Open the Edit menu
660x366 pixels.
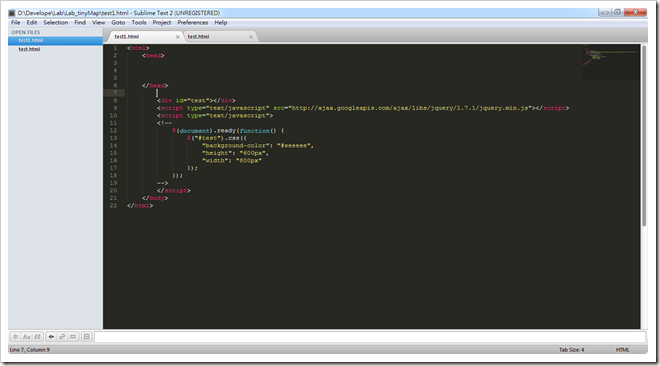(x=32, y=23)
